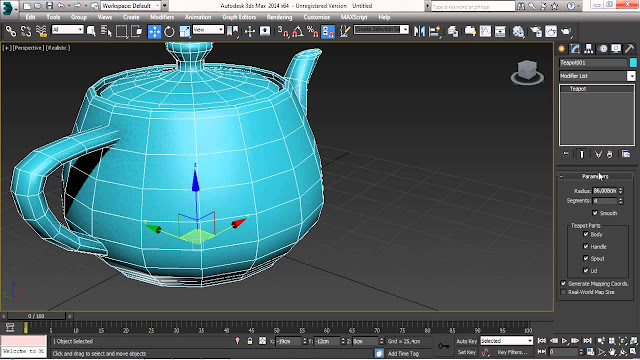Open the Rendering menu
Image resolution: width=640 pixels, height=360 pixels.
tap(279, 17)
